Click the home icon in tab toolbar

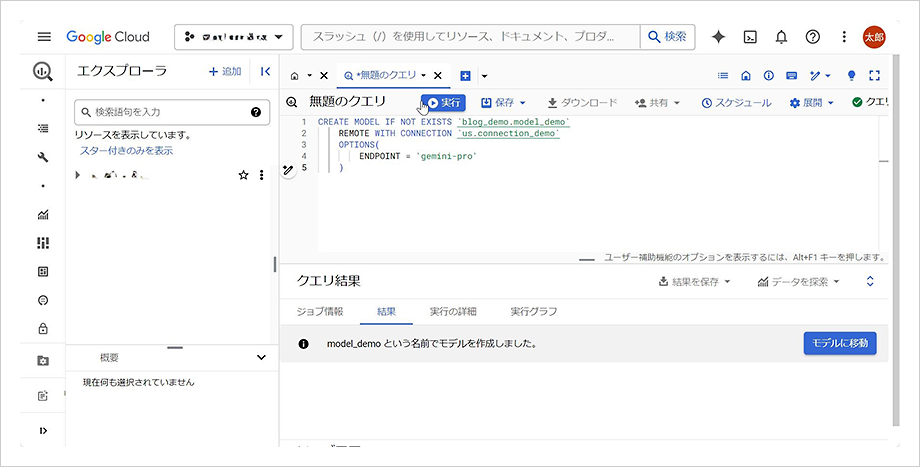pos(746,76)
